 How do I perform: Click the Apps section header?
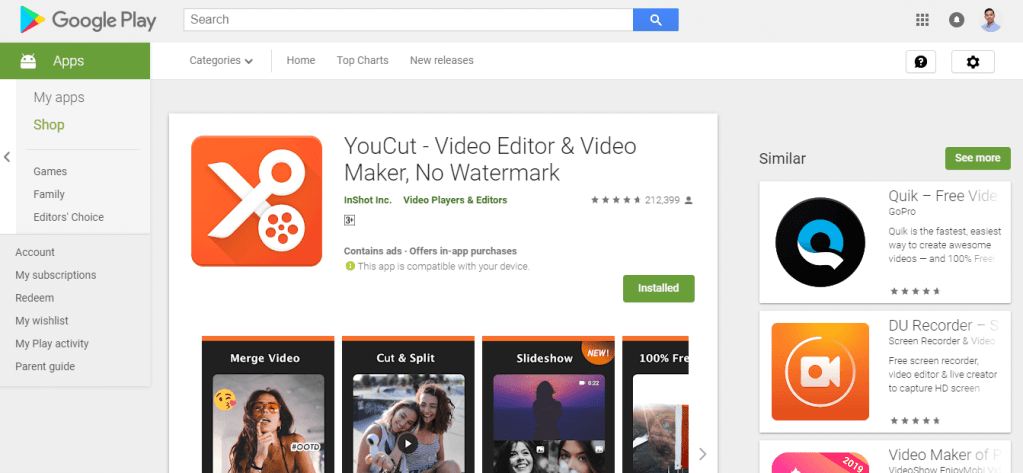[x=75, y=61]
